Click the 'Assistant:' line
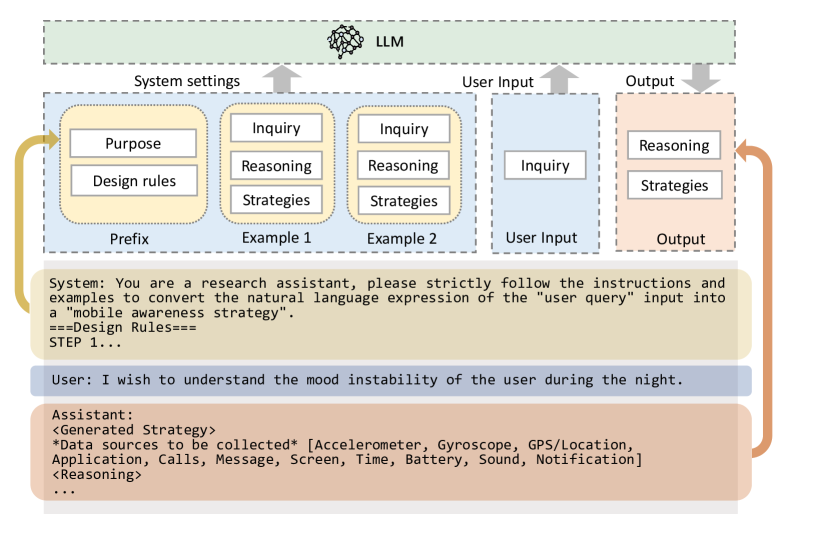814x535 pixels. [92, 415]
